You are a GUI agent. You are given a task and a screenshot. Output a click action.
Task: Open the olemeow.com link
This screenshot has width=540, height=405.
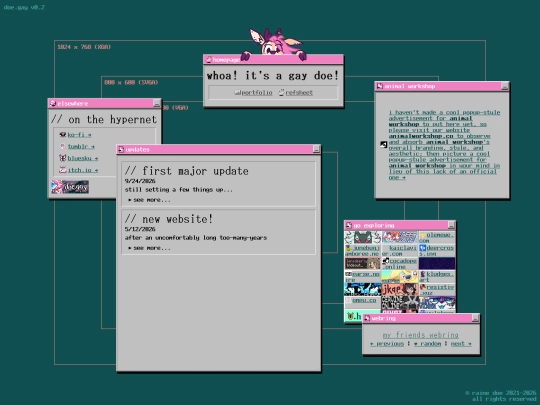(437, 238)
